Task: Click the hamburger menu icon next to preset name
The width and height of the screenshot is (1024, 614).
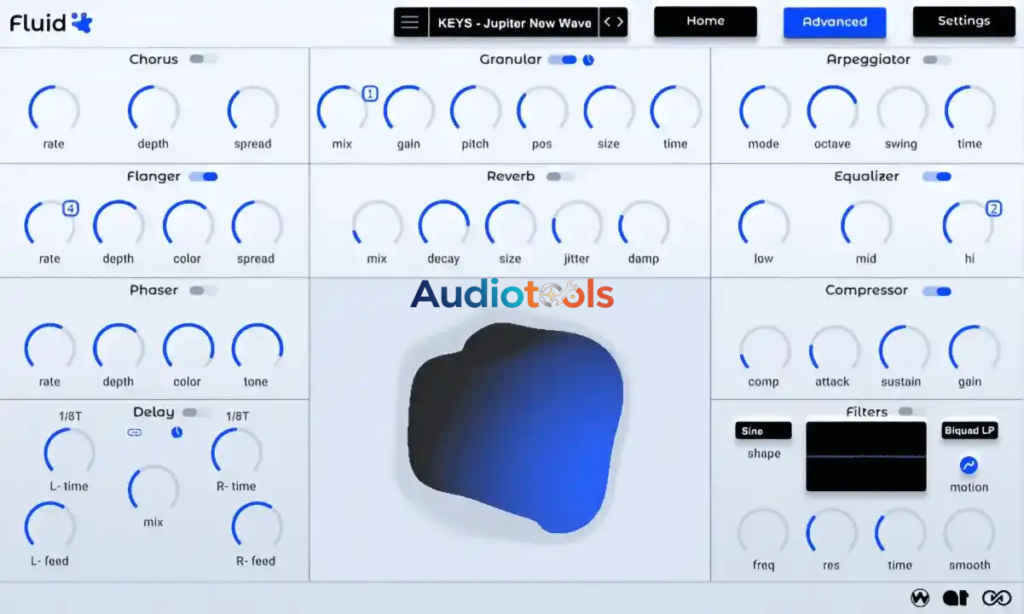Action: tap(410, 21)
